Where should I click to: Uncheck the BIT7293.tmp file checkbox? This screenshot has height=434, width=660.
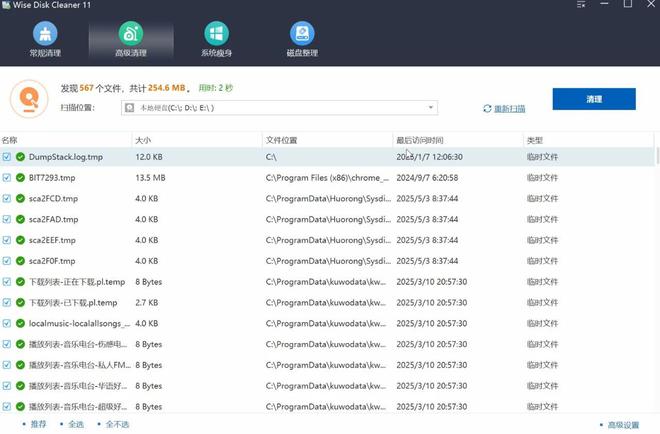click(x=7, y=178)
